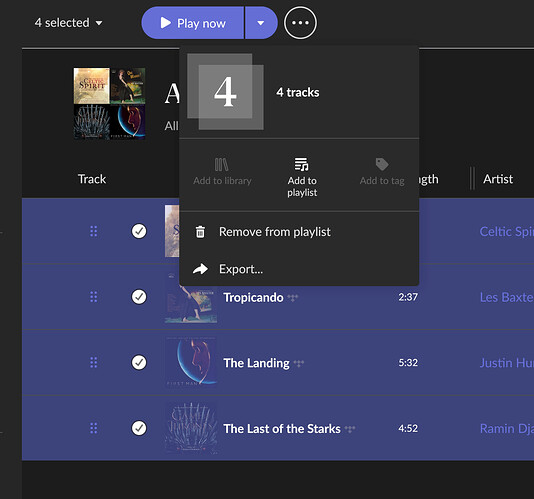534x499 pixels.
Task: Uncheck The Last of the Starks checkbox
Action: [139, 428]
